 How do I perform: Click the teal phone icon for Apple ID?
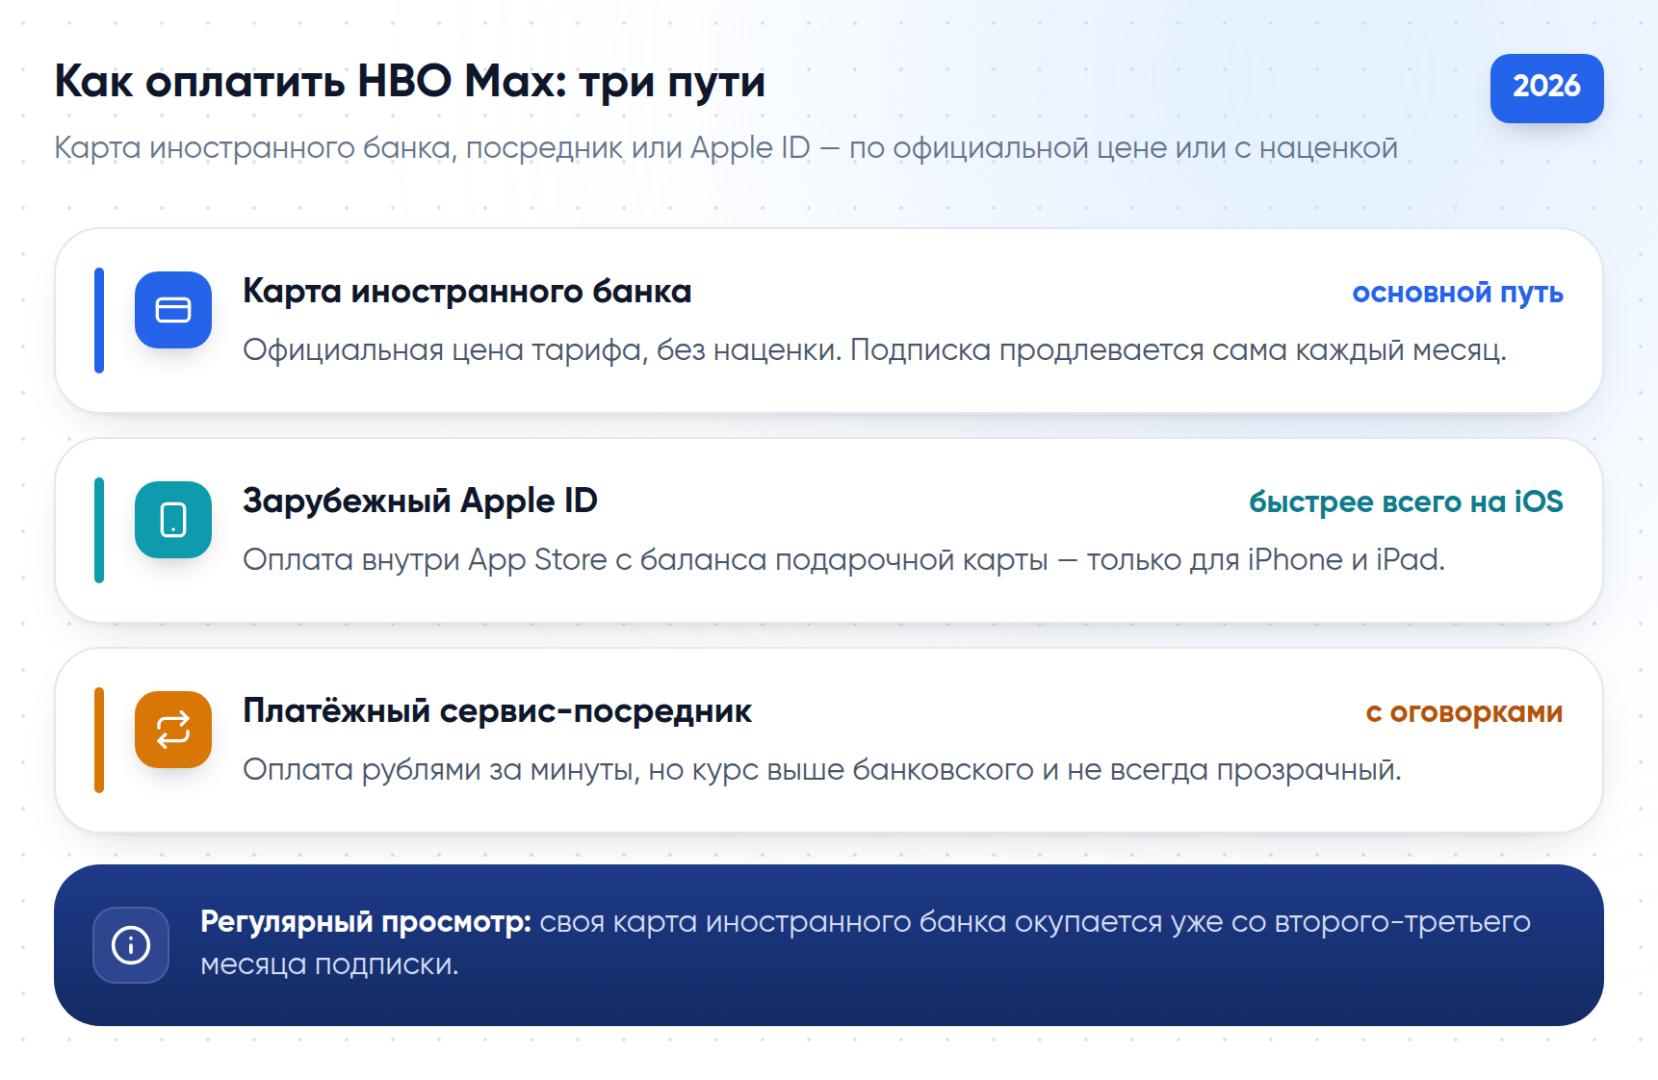173,520
